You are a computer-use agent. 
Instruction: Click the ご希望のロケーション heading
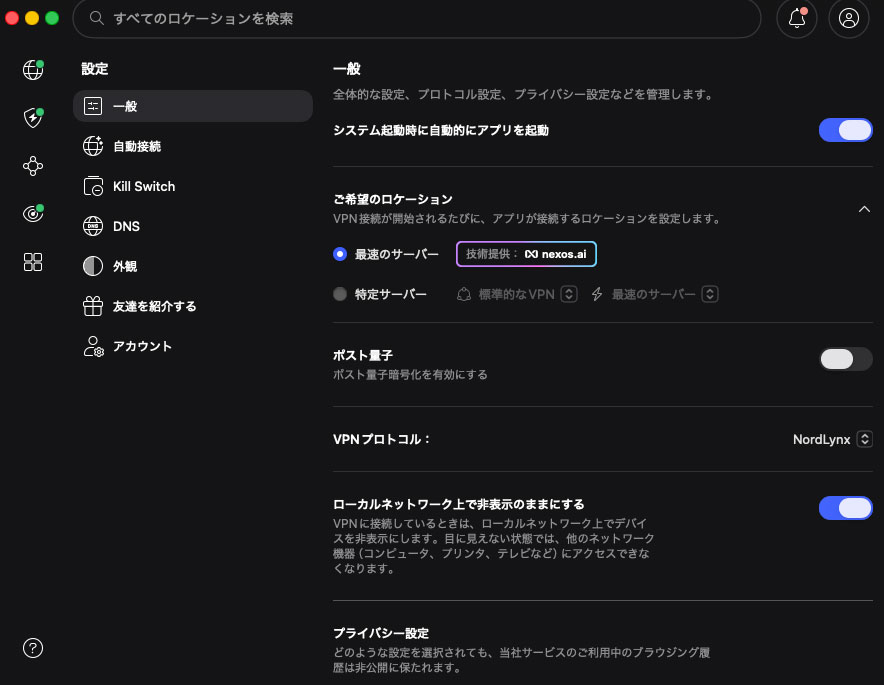(x=393, y=199)
